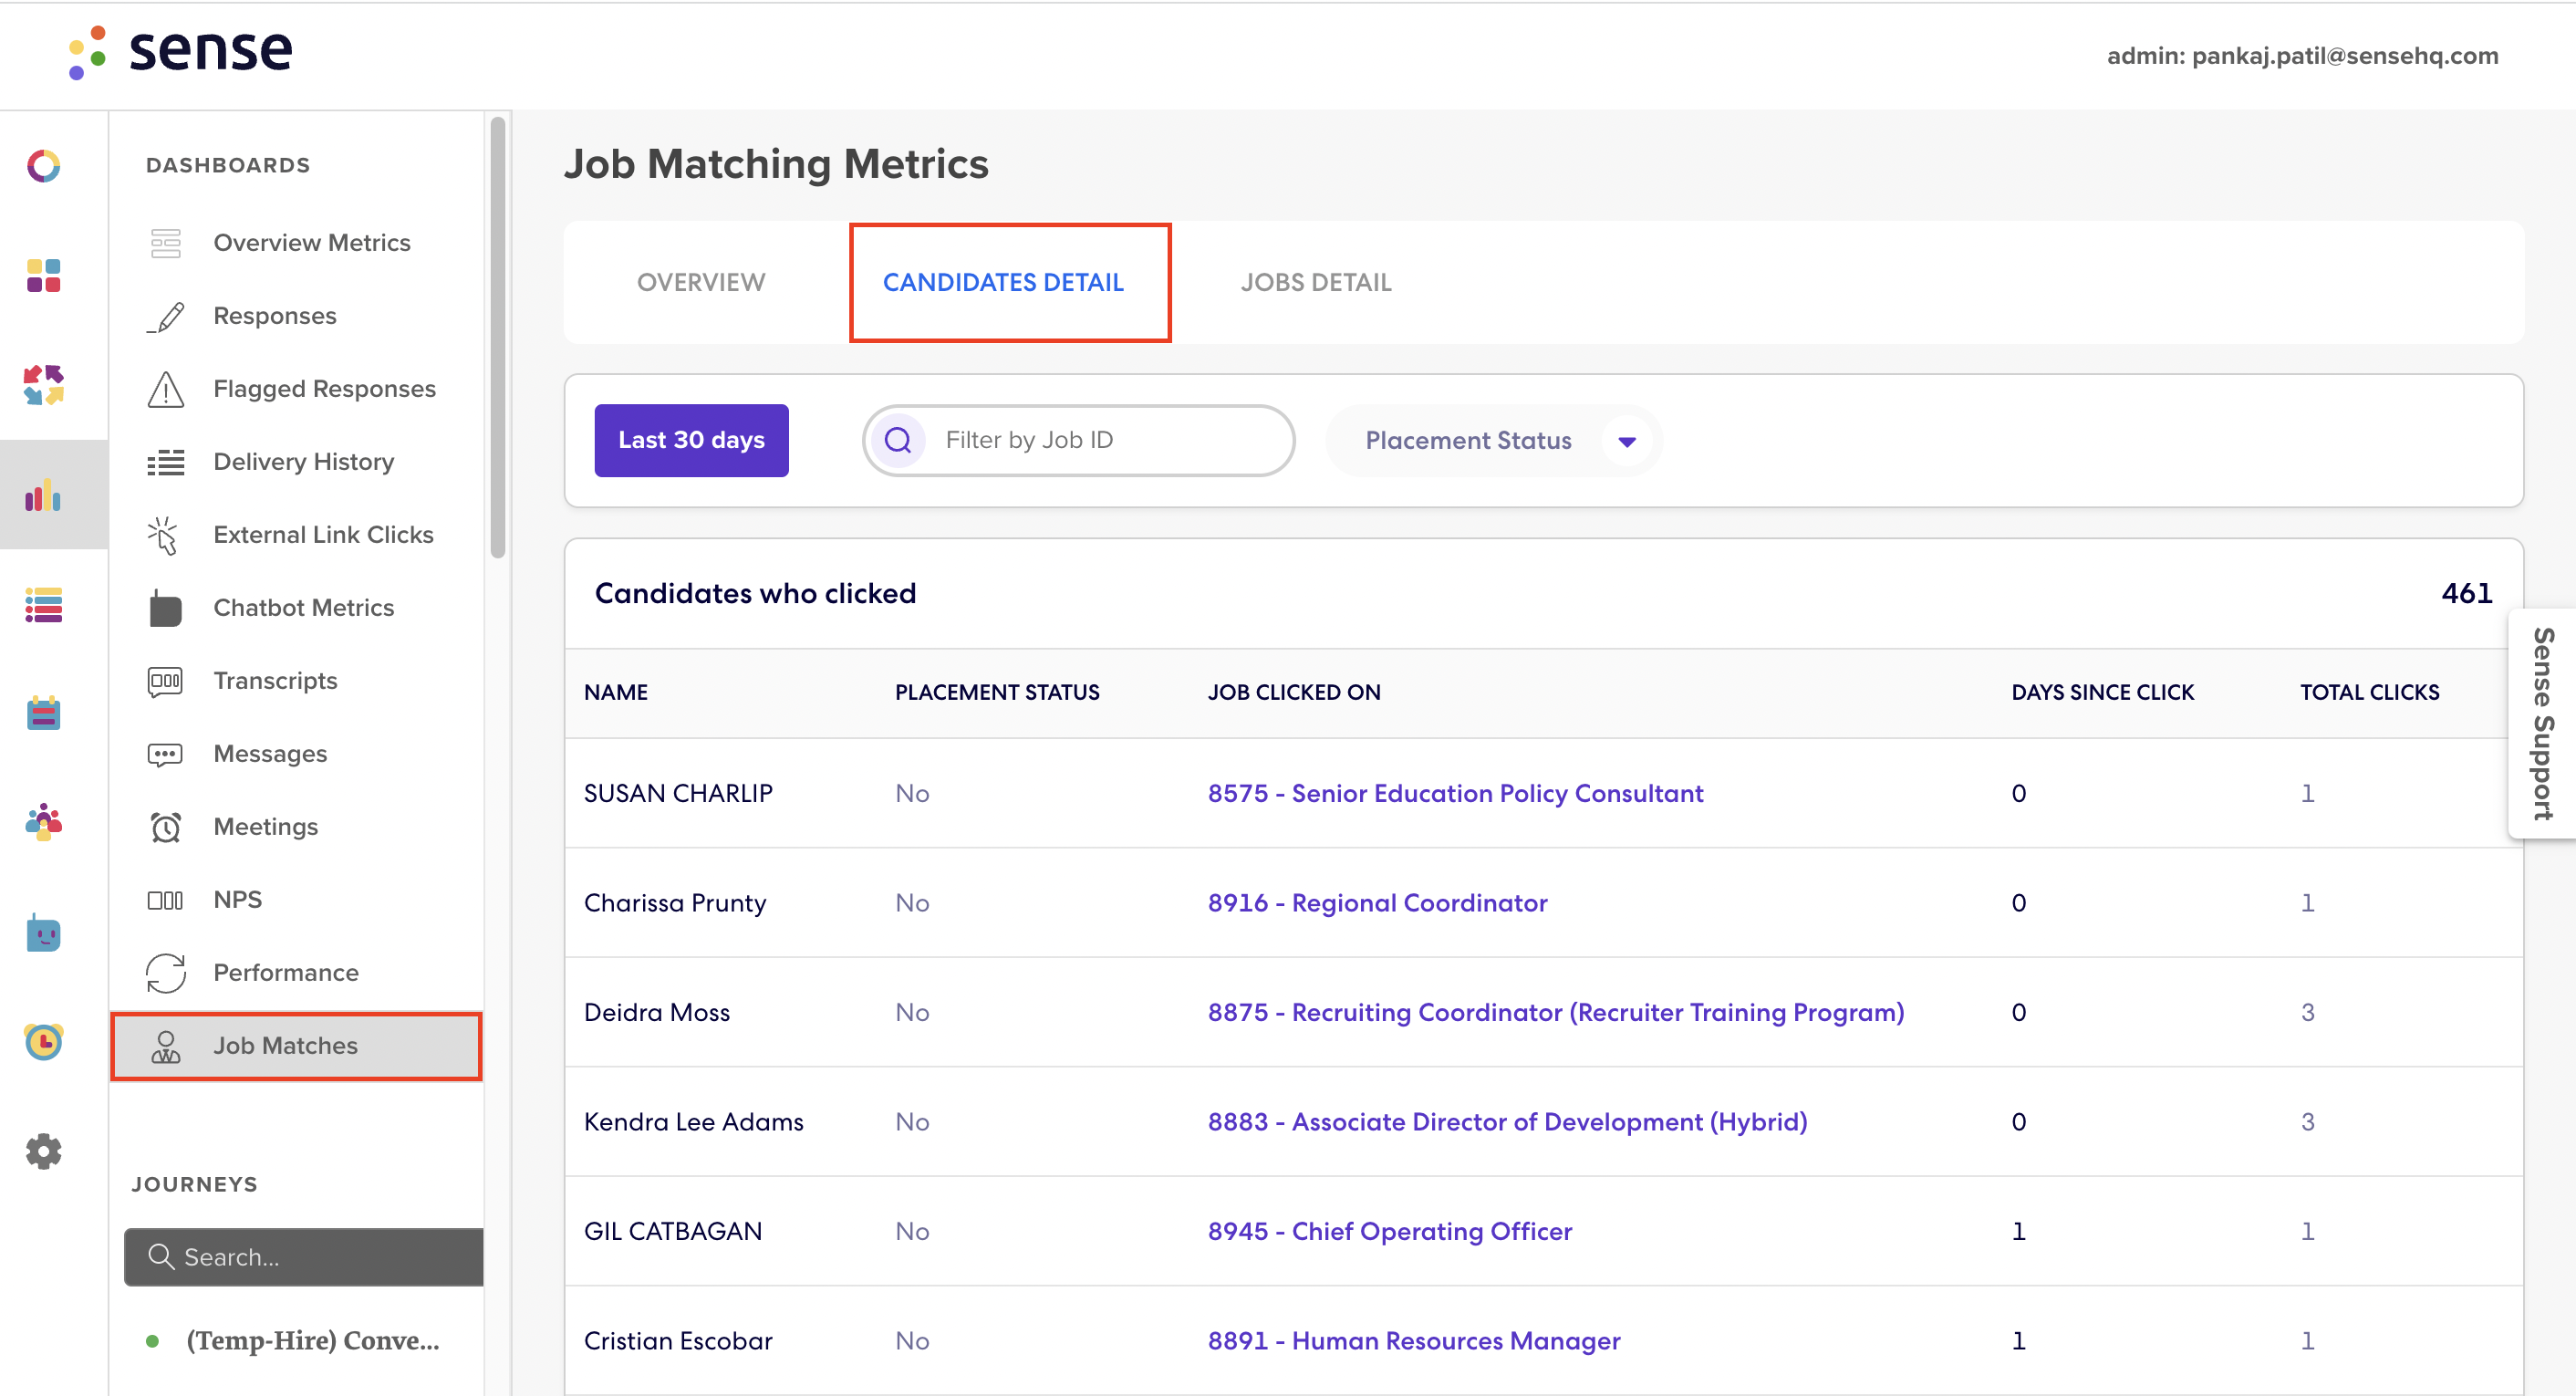The image size is (2576, 1396).
Task: Click the Delivery History list icon
Action: (166, 462)
